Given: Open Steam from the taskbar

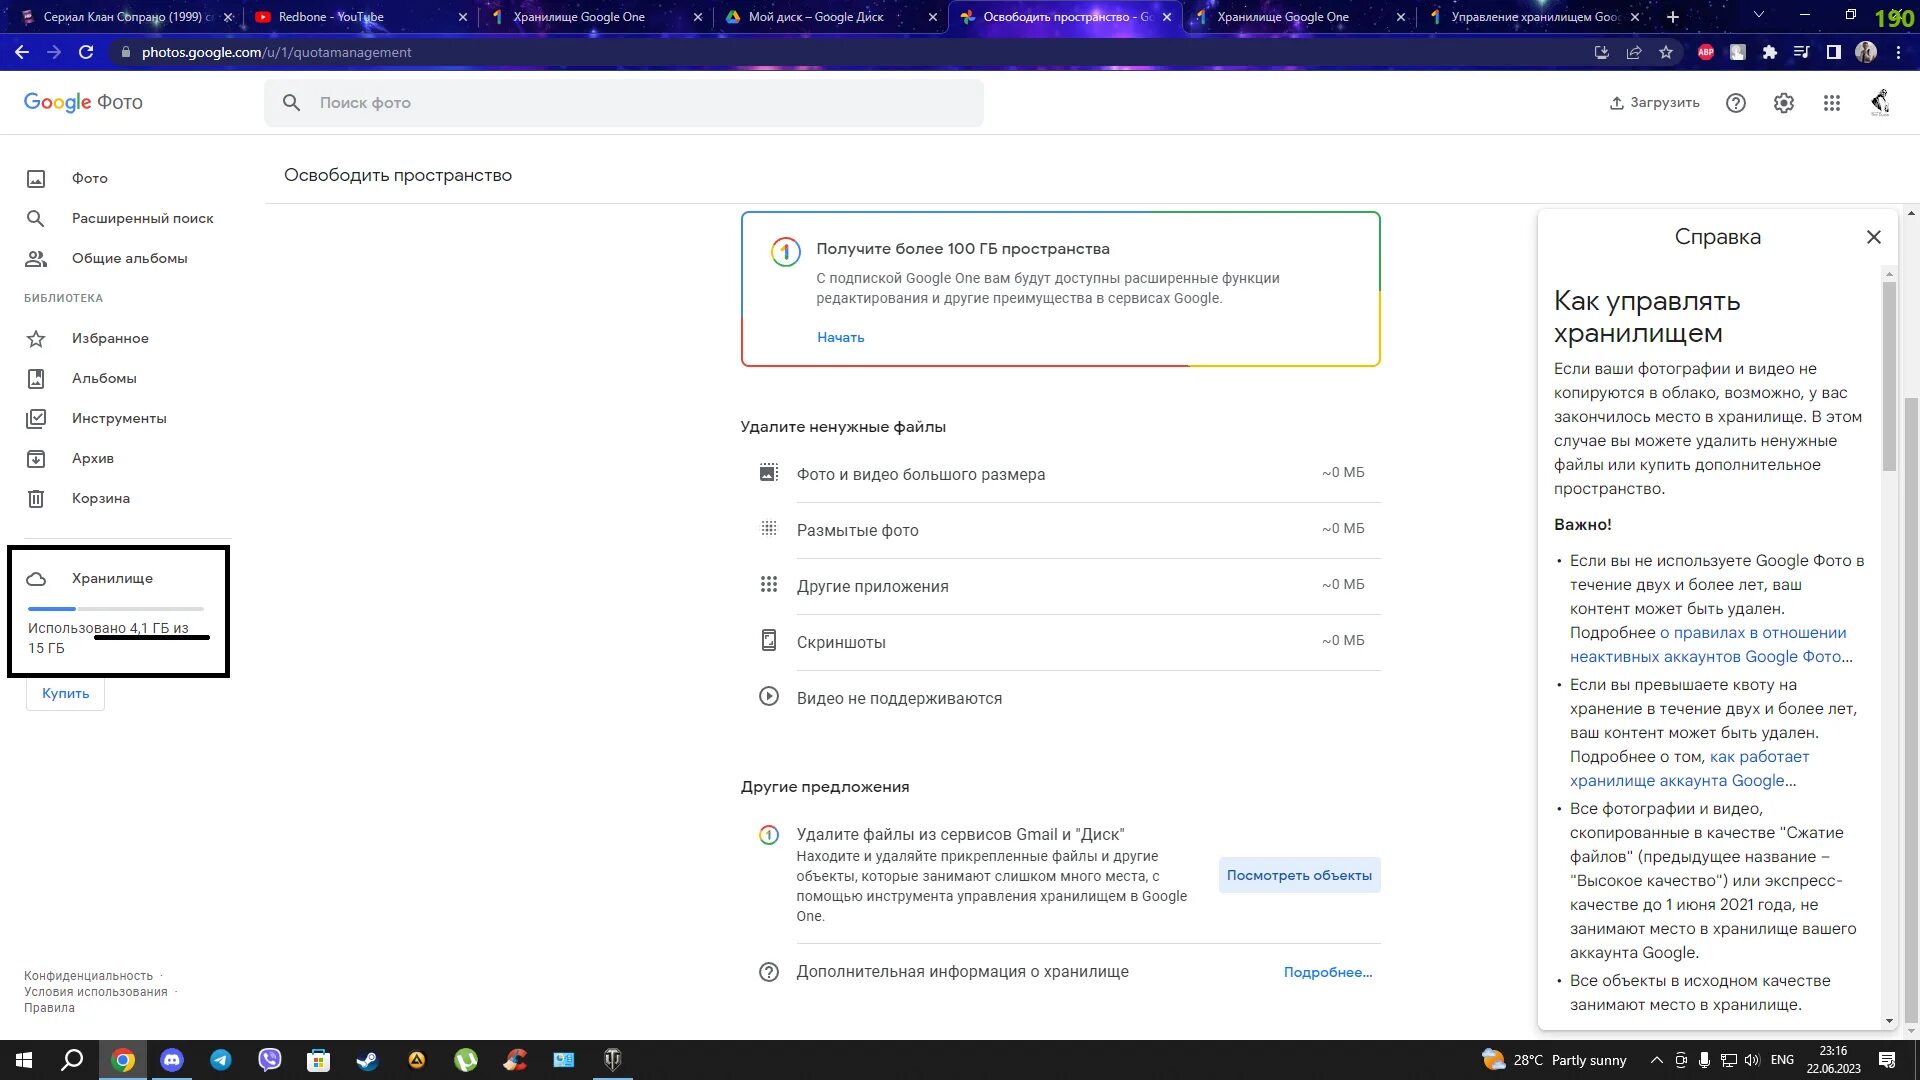Looking at the screenshot, I should click(x=368, y=1060).
